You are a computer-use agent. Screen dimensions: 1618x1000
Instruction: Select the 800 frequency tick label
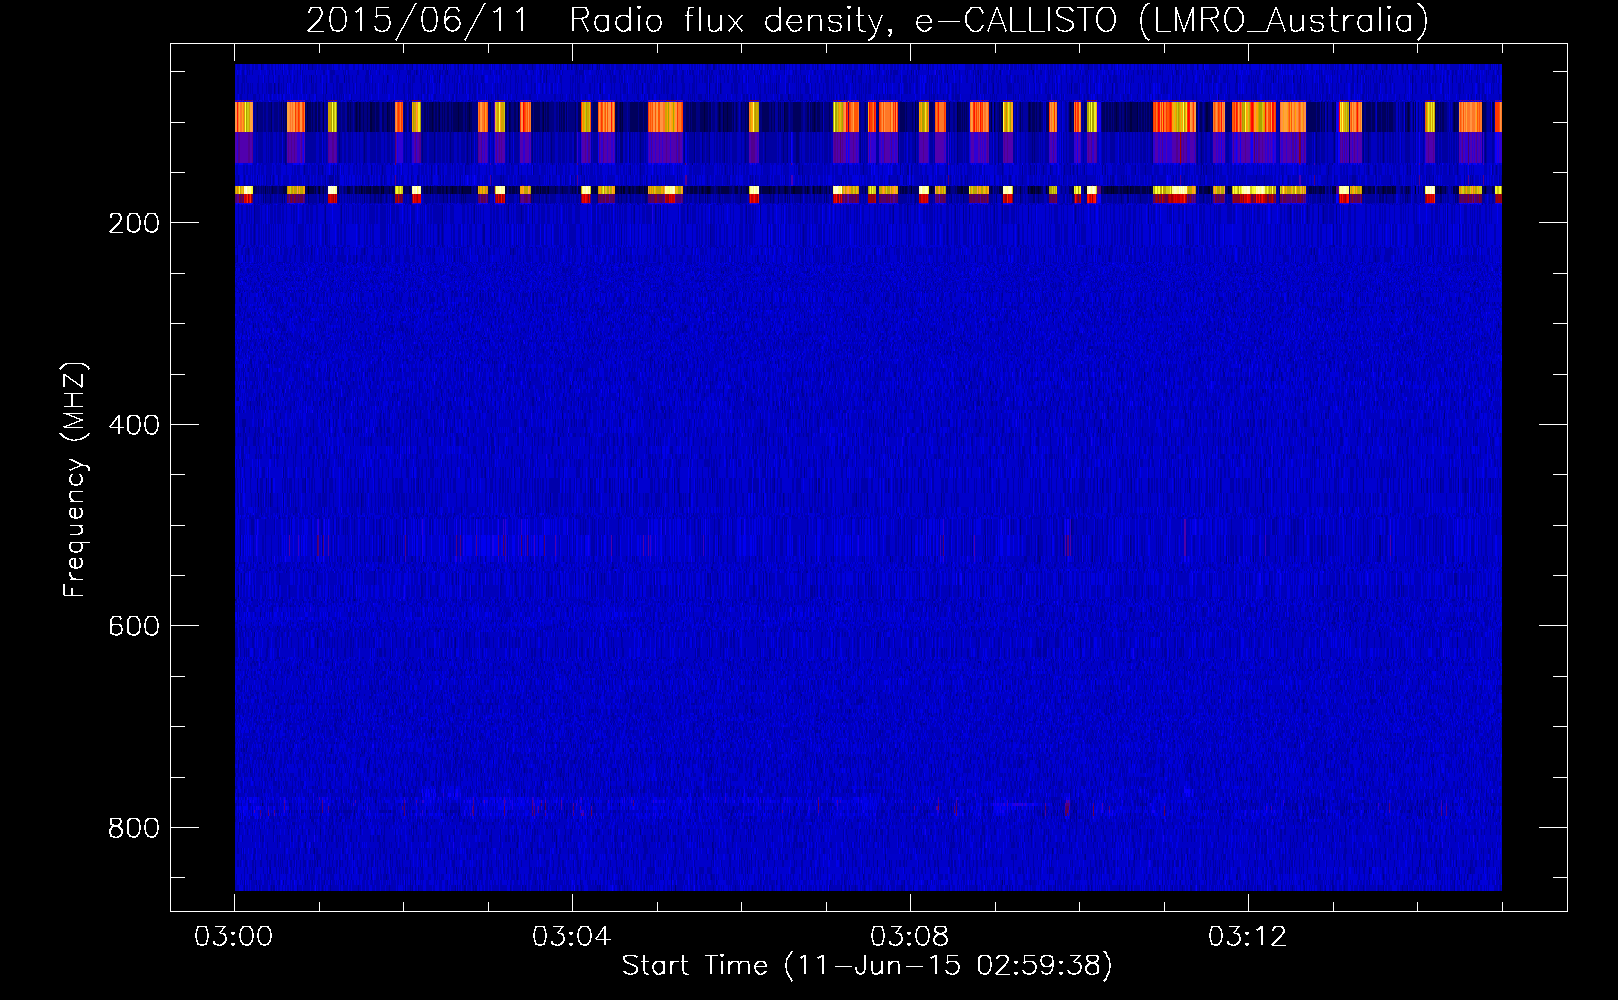coord(134,828)
